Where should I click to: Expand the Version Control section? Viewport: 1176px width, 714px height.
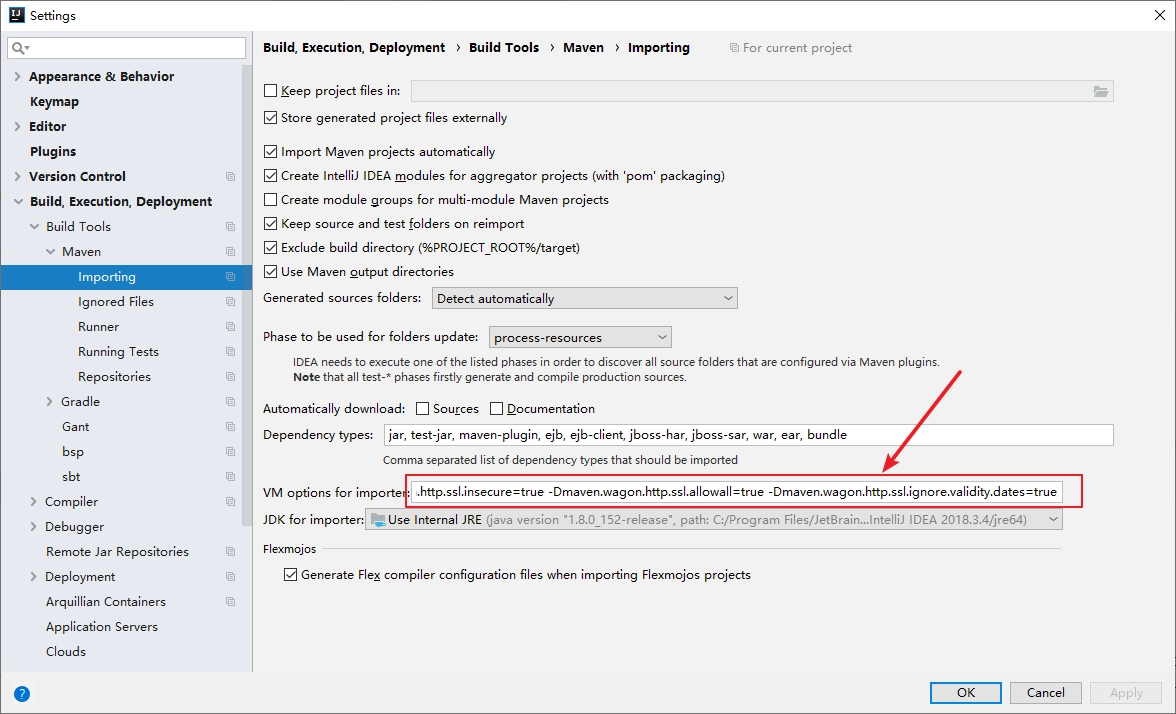tap(17, 177)
